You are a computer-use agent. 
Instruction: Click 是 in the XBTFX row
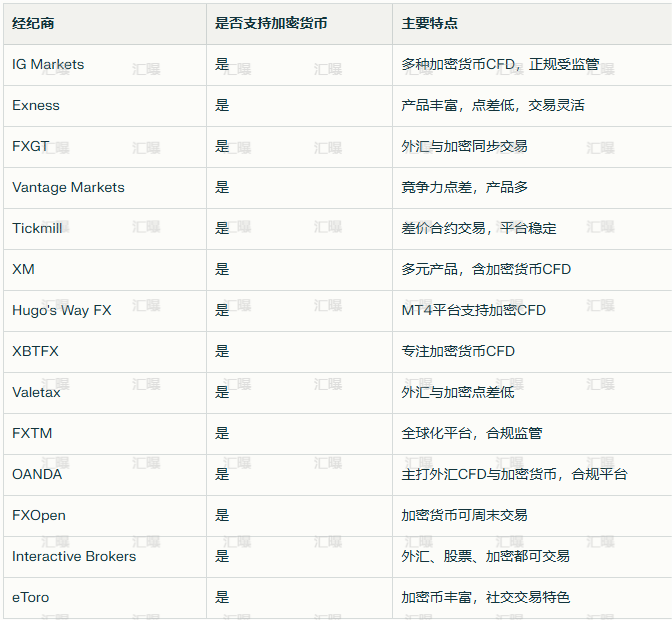(x=222, y=351)
